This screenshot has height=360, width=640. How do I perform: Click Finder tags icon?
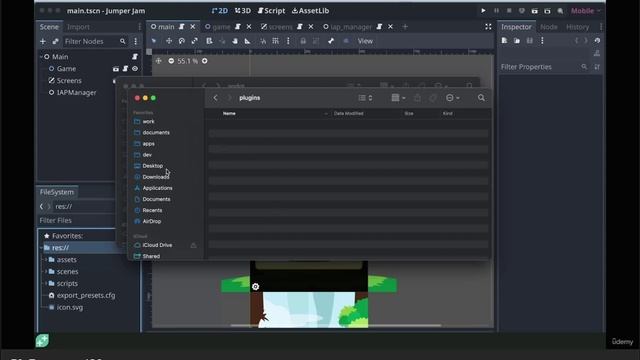(433, 98)
